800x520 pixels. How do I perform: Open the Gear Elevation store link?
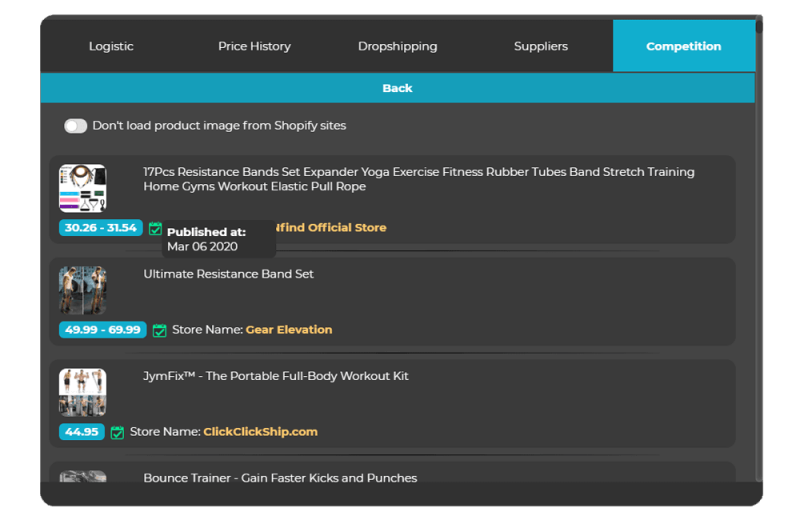(289, 330)
